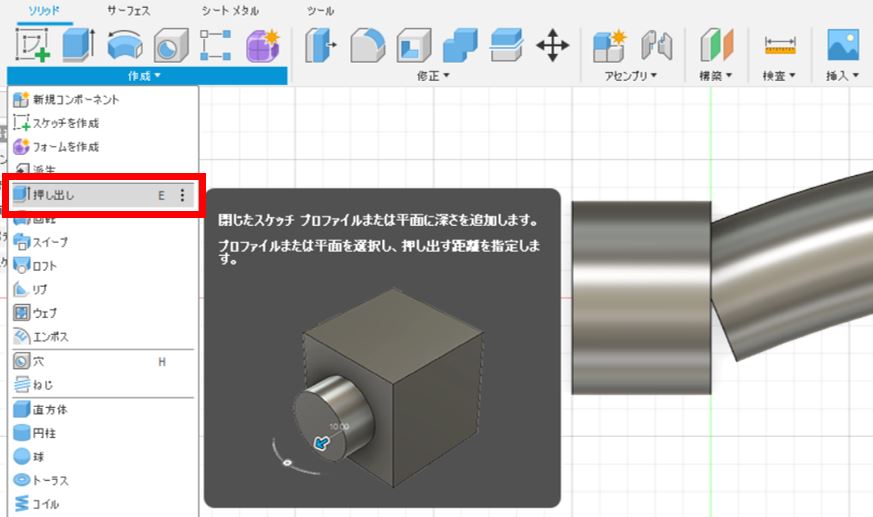This screenshot has width=873, height=517.
Task: Click the Insert image icon
Action: point(843,45)
